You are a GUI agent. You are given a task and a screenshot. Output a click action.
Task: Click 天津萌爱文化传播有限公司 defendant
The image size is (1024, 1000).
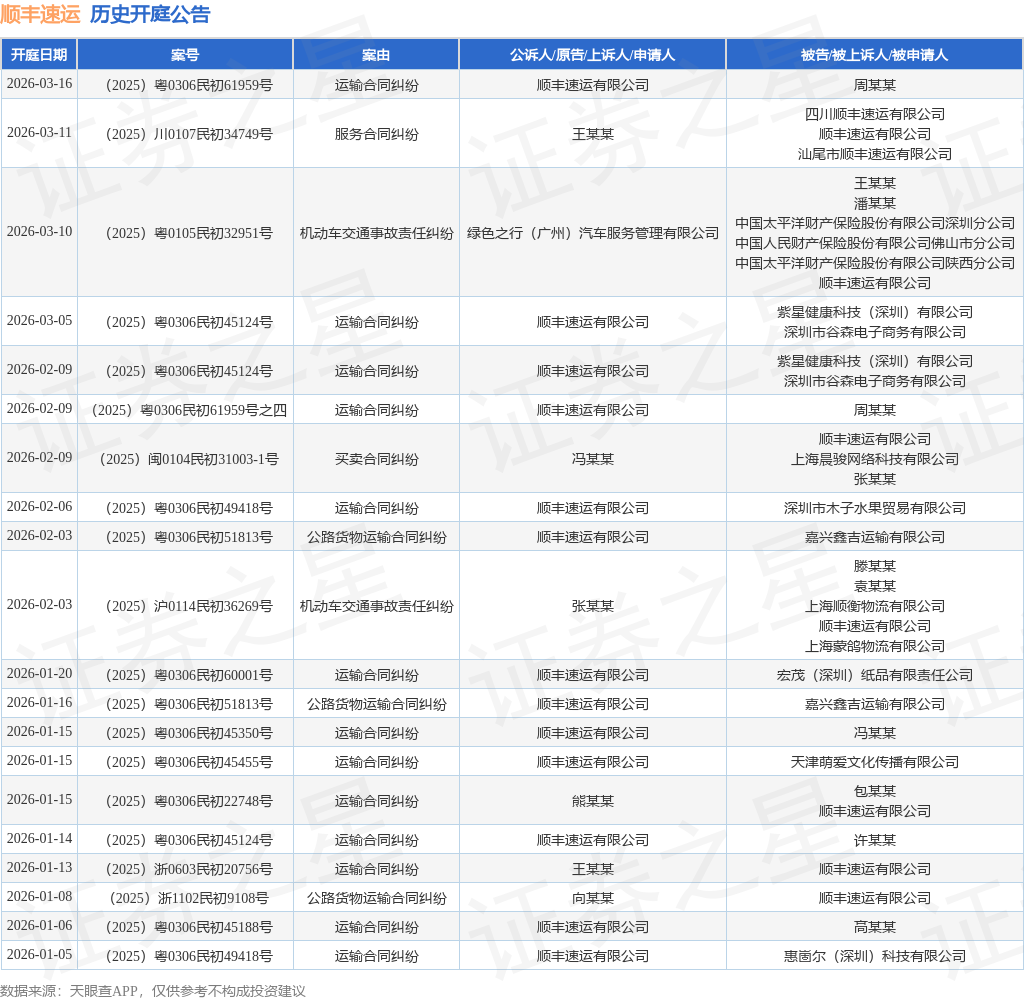coord(874,762)
